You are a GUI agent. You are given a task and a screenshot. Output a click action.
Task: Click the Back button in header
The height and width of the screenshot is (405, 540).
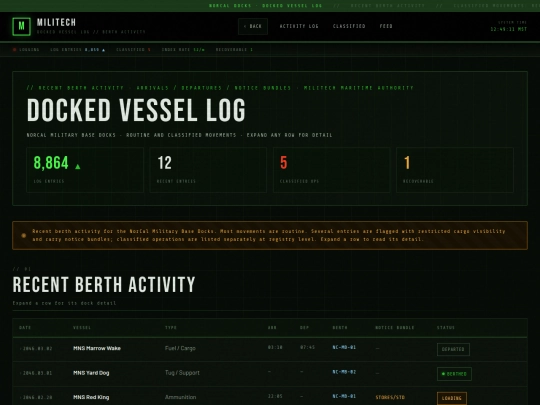pyautogui.click(x=253, y=26)
